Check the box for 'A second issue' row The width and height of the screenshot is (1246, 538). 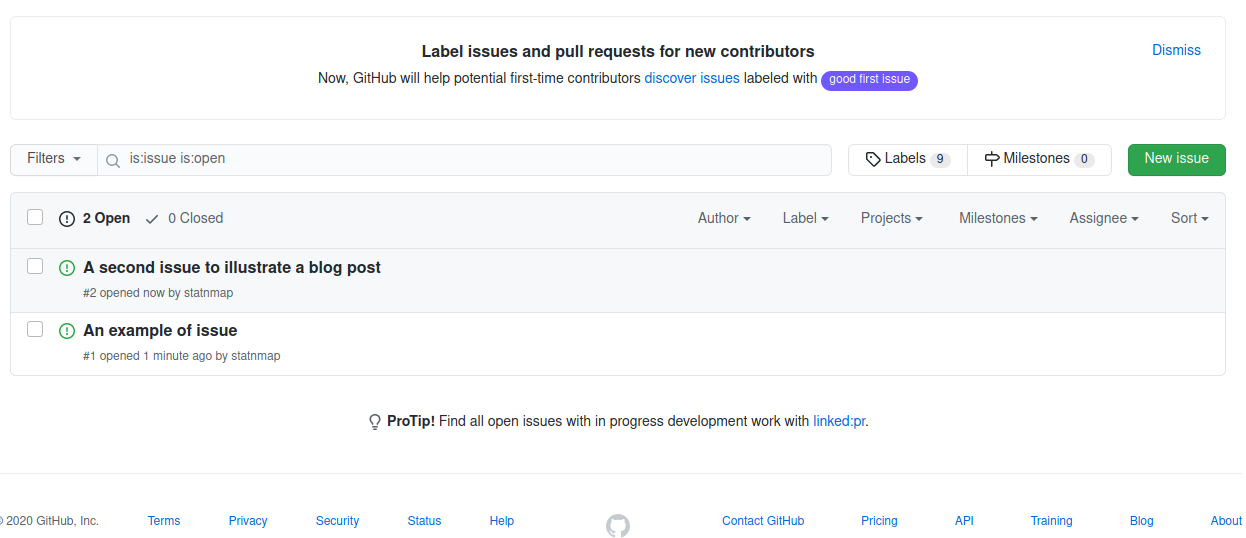pyautogui.click(x=35, y=266)
